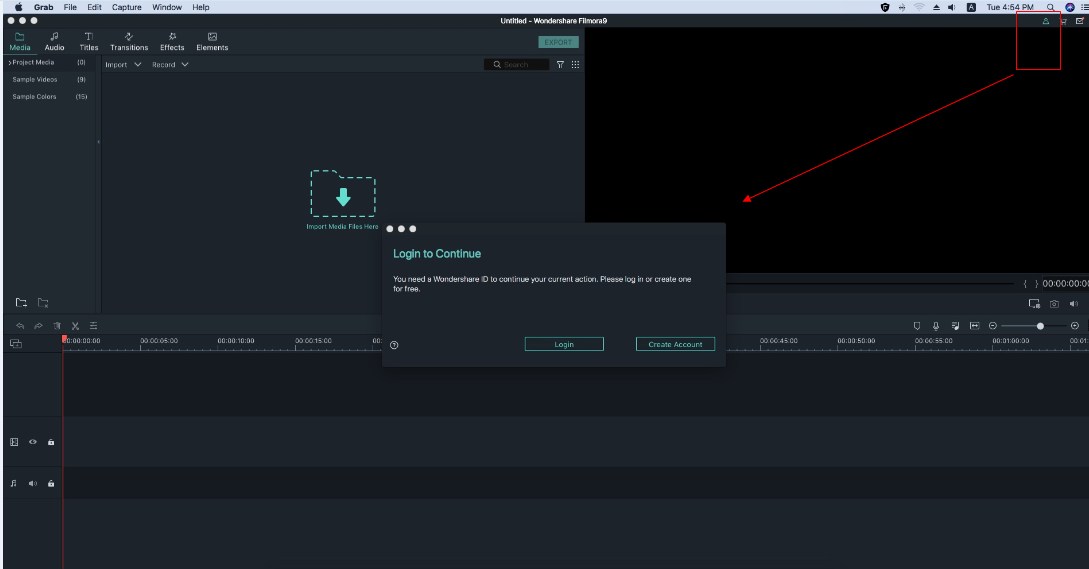Screen dimensions: 1089x569
Task: Toggle lock on the audio track
Action: coord(51,484)
